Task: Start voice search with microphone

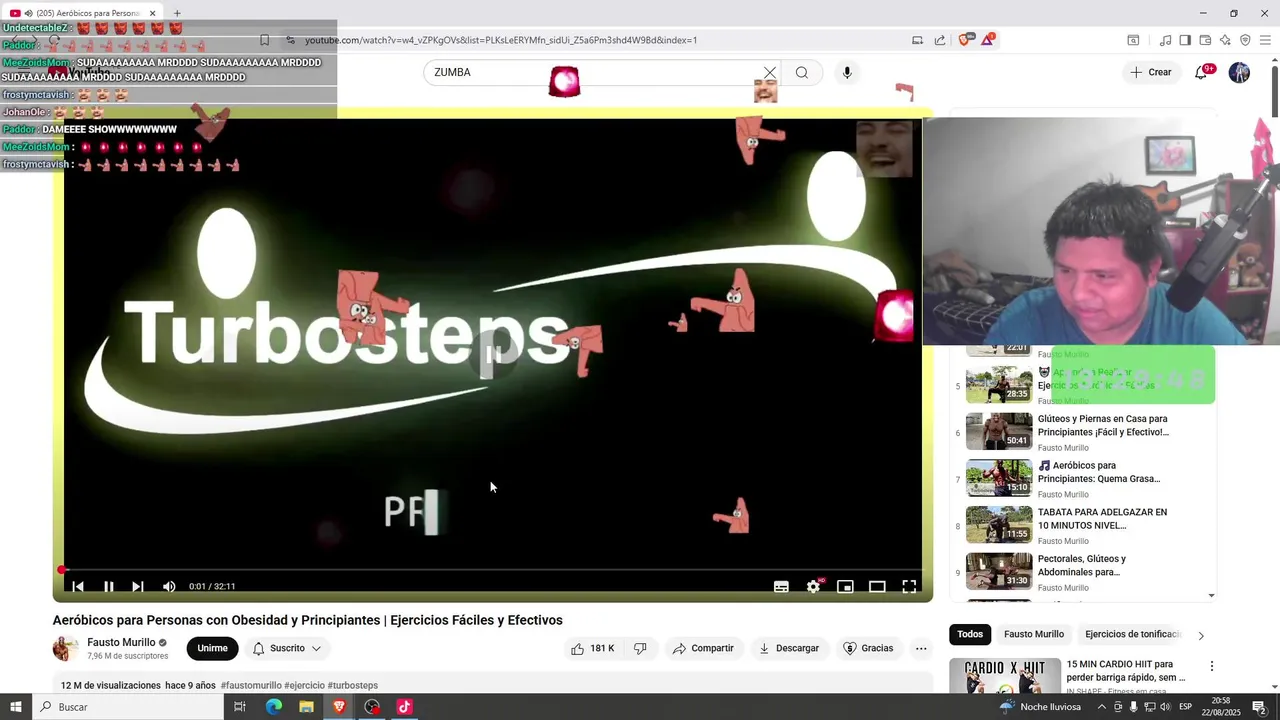Action: [847, 72]
